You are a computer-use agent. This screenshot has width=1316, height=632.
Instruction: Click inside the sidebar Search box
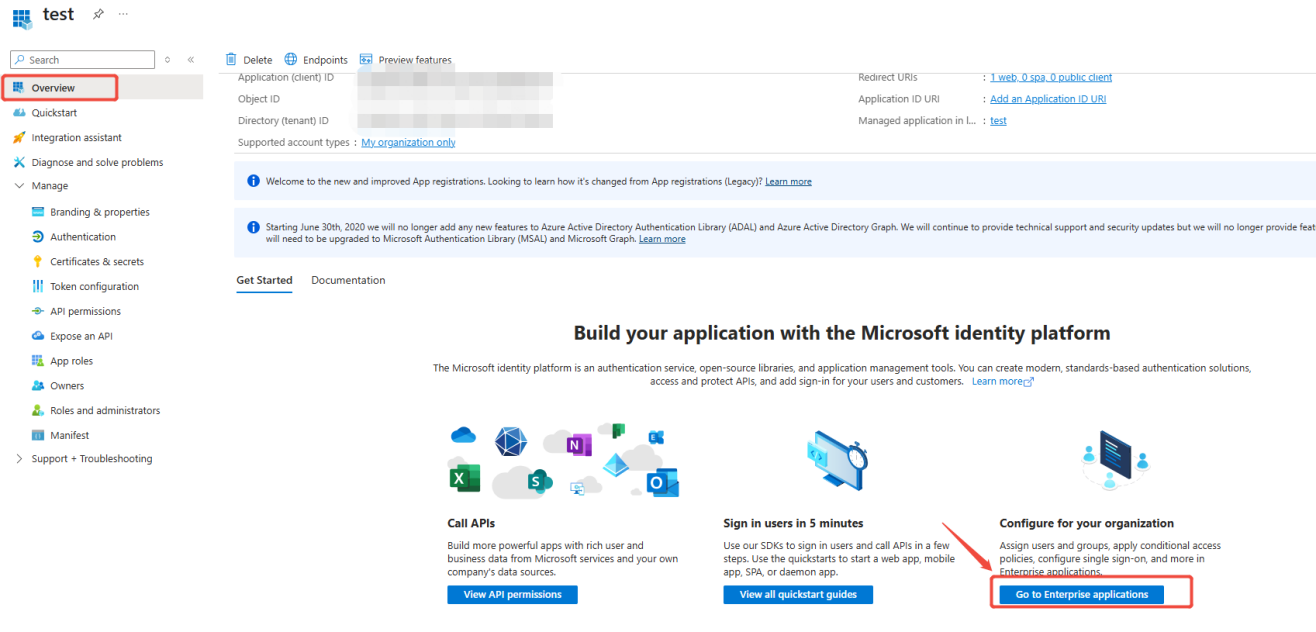(x=82, y=59)
